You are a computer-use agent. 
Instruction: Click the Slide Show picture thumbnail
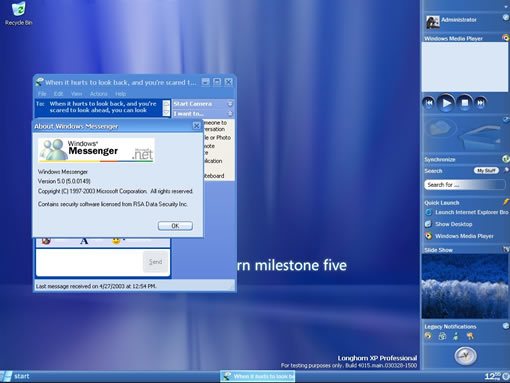point(465,286)
